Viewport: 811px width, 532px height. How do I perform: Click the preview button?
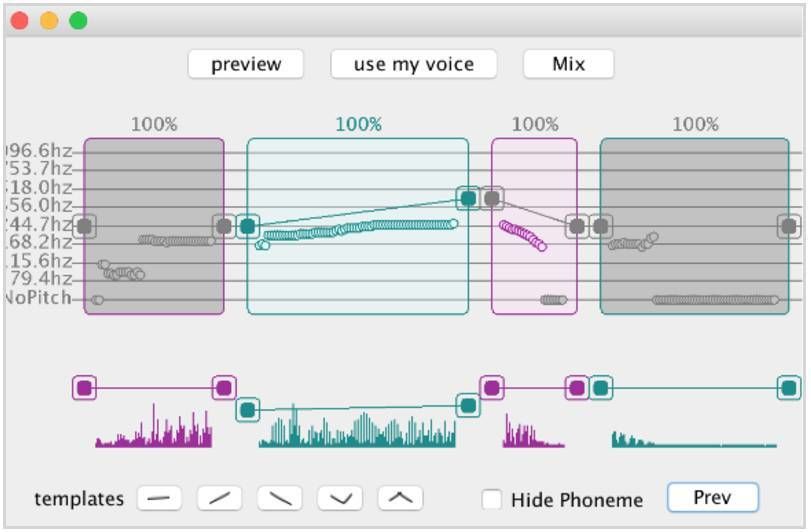click(x=247, y=64)
